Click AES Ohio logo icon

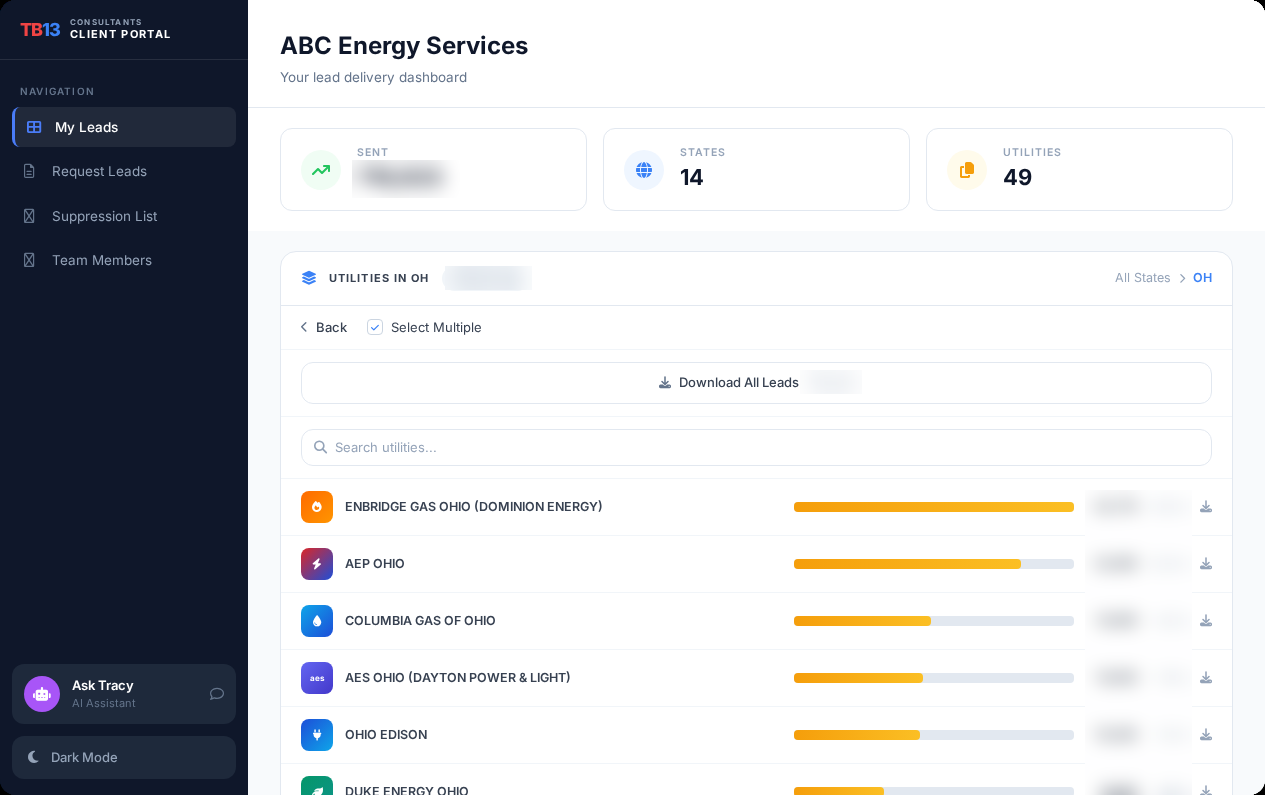point(317,678)
